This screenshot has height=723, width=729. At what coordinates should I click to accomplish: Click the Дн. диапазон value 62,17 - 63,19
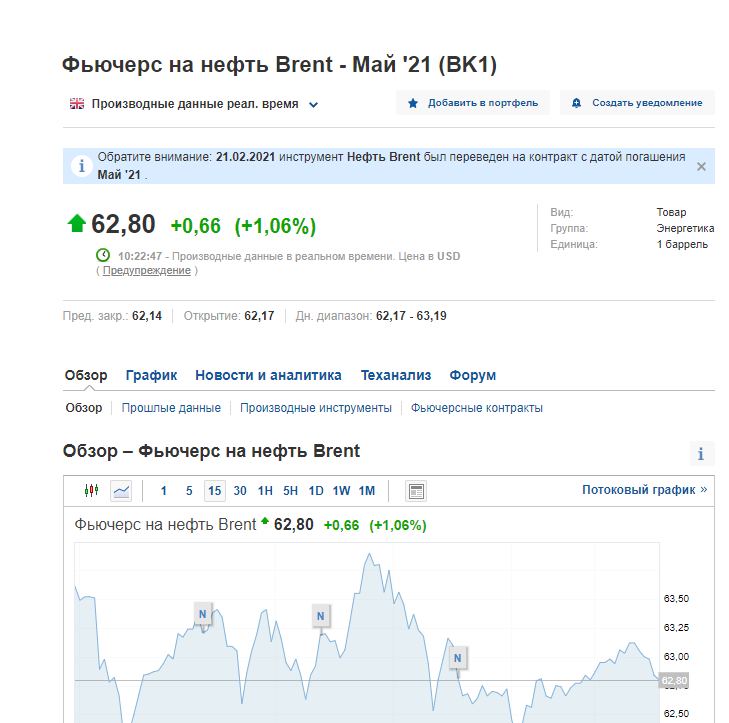411,316
